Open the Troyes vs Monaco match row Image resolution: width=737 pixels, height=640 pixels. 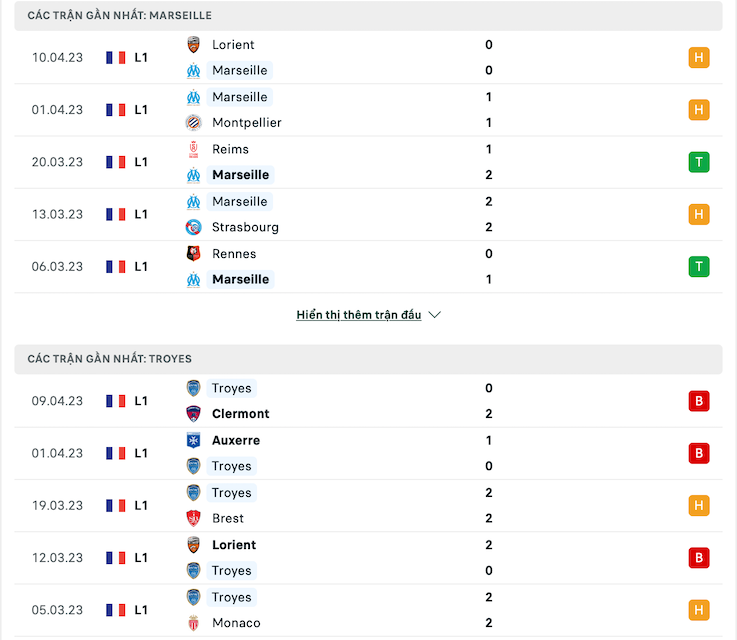click(x=368, y=610)
